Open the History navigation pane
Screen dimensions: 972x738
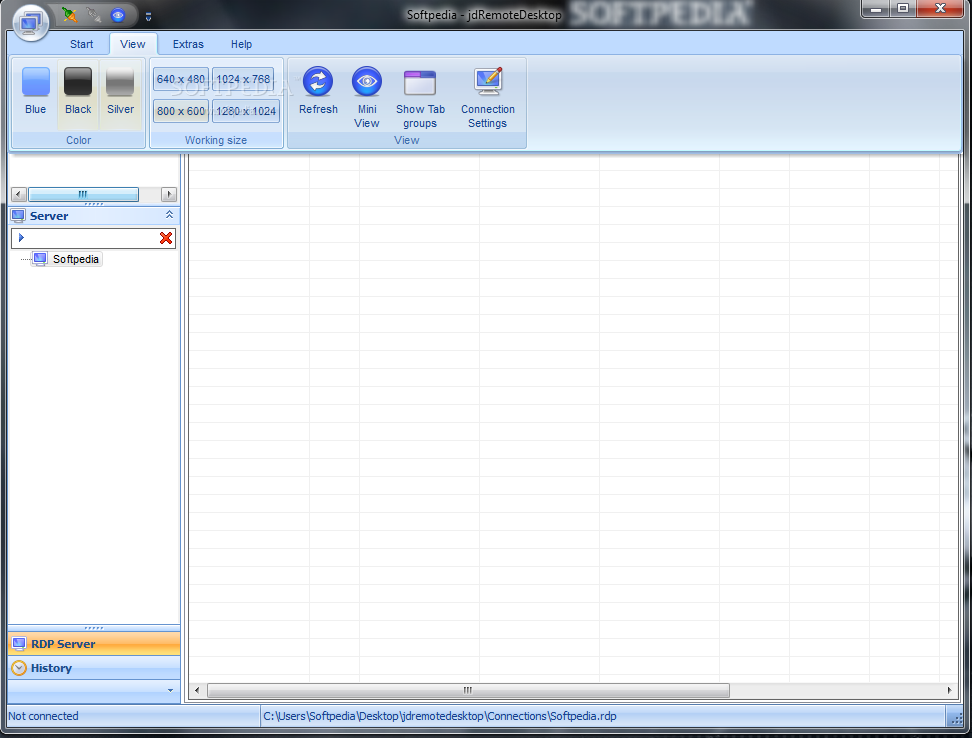pos(94,668)
